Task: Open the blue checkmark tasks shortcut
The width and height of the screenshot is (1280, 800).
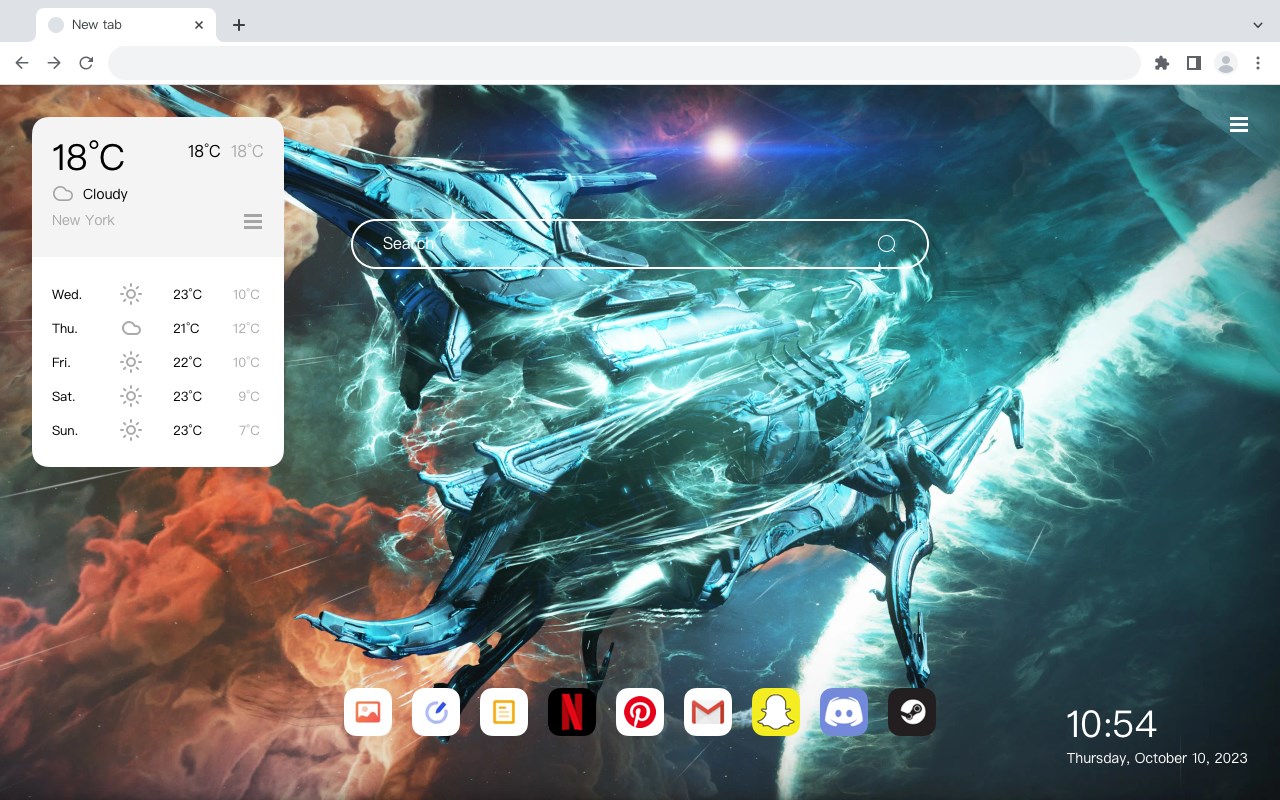Action: click(x=436, y=712)
